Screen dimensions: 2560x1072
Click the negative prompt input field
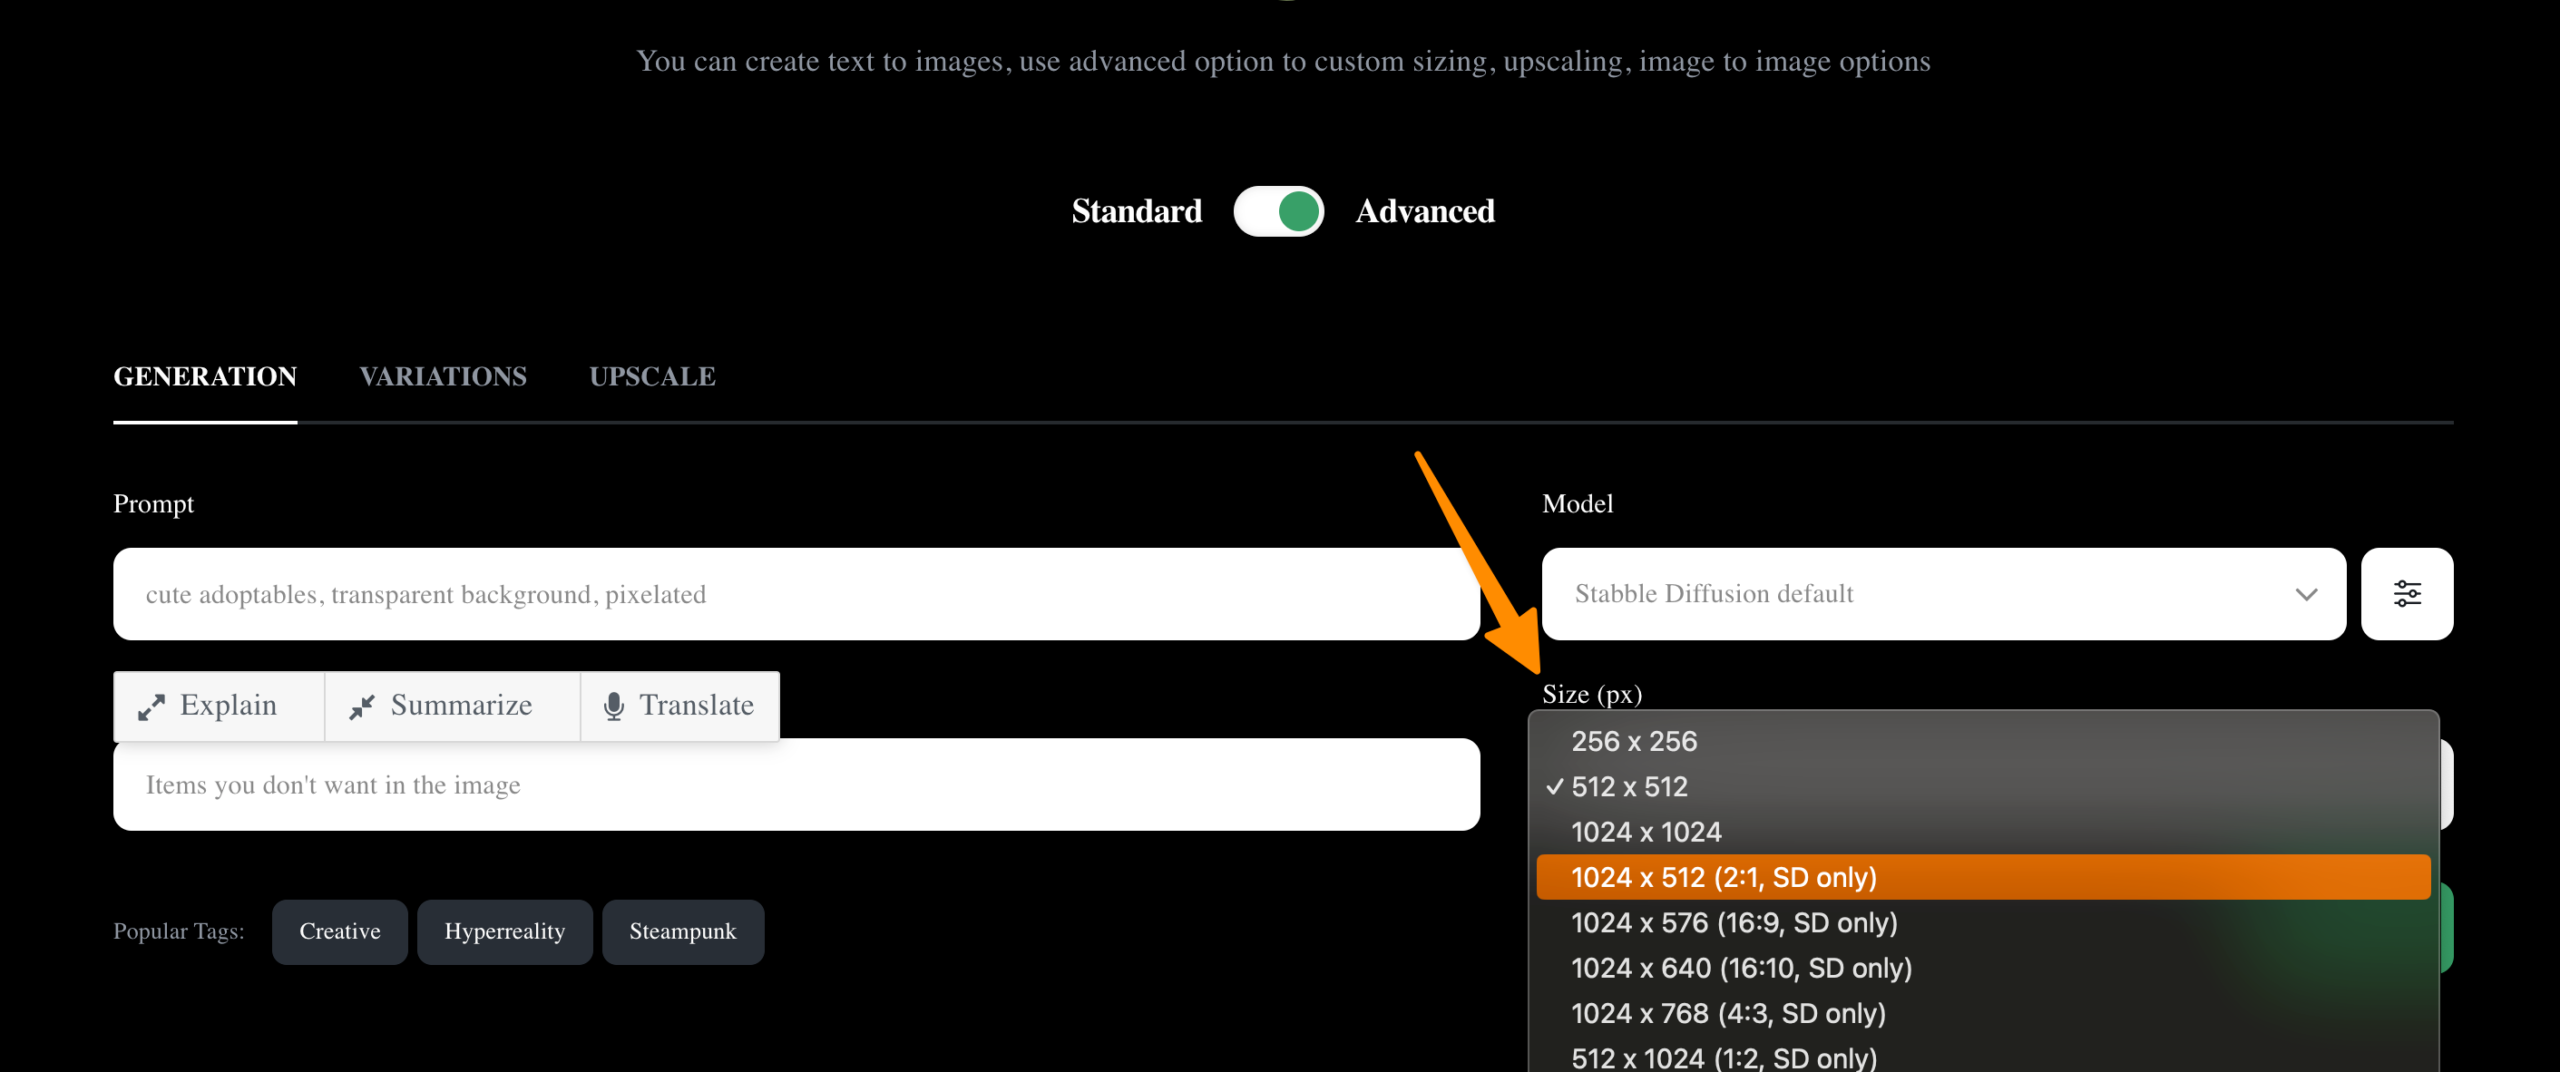coord(796,785)
